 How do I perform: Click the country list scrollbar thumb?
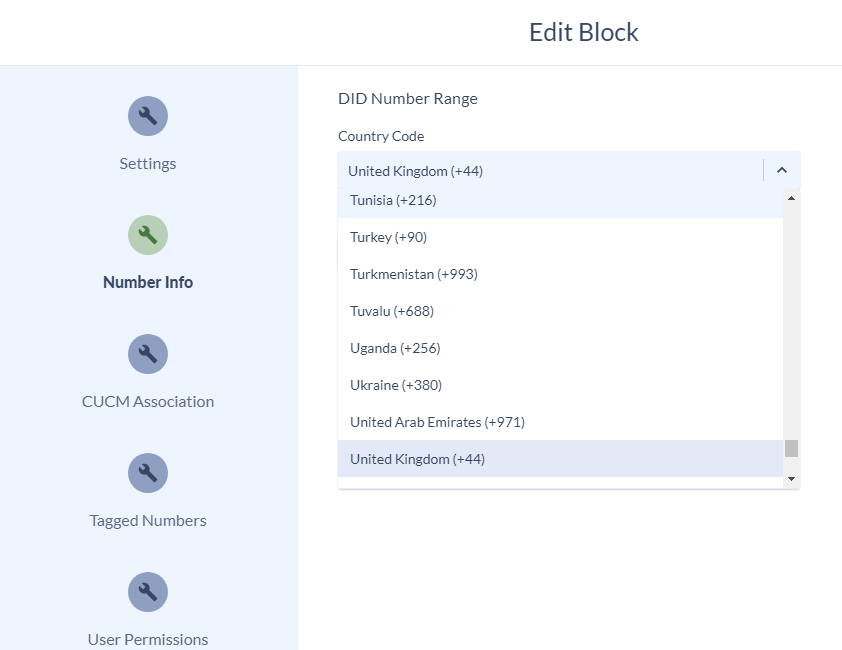click(791, 449)
